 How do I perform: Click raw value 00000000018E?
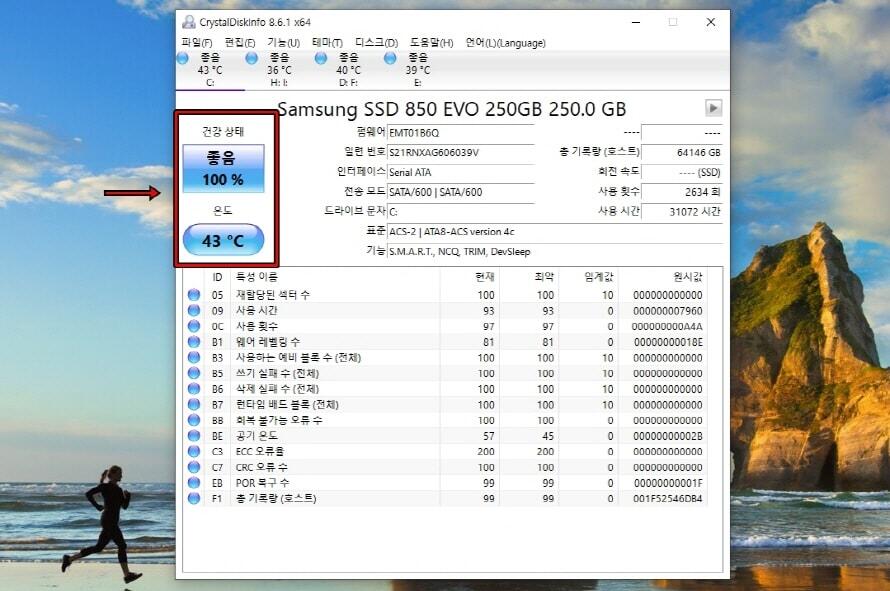click(668, 342)
